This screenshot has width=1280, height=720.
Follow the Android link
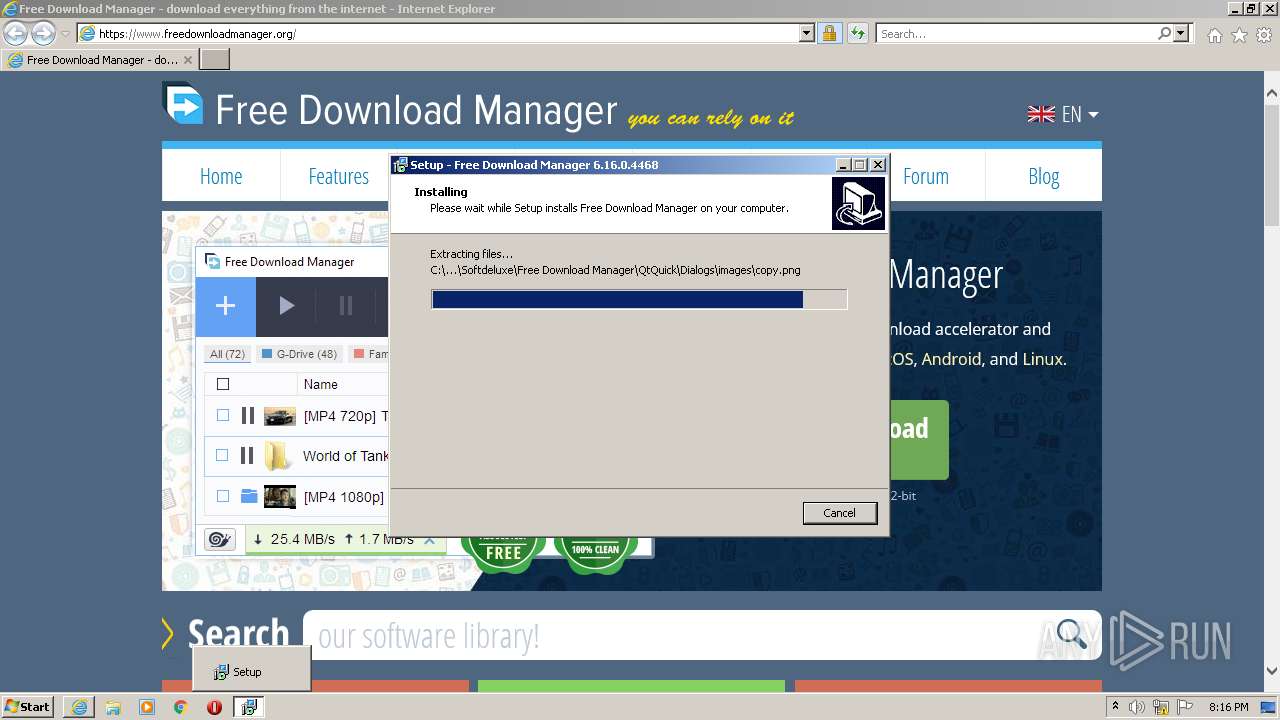tap(951, 359)
